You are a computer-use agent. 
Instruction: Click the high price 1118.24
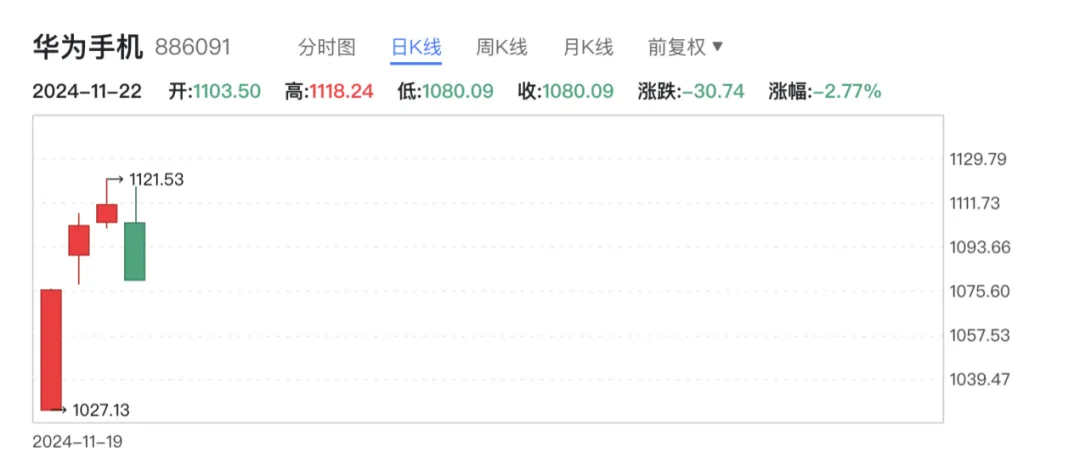pyautogui.click(x=340, y=92)
